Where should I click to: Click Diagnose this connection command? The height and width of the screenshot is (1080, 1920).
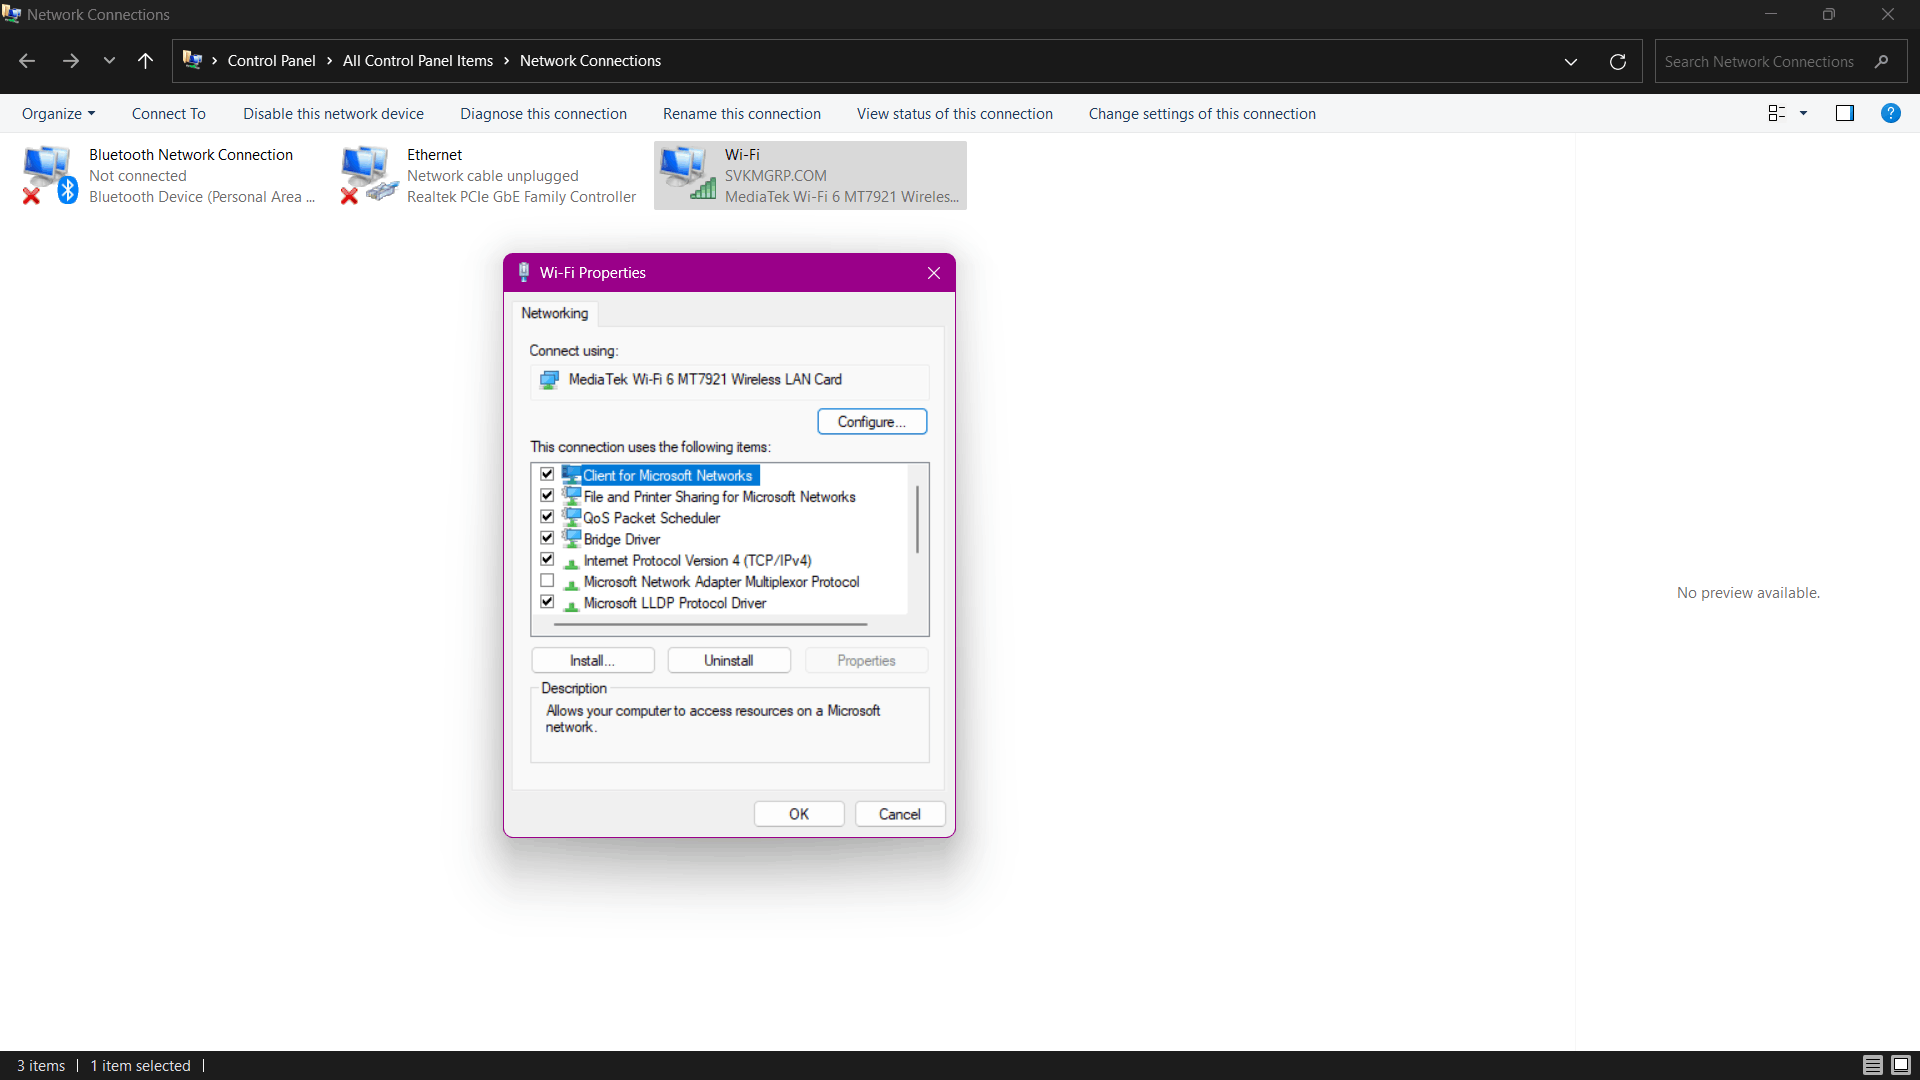543,114
